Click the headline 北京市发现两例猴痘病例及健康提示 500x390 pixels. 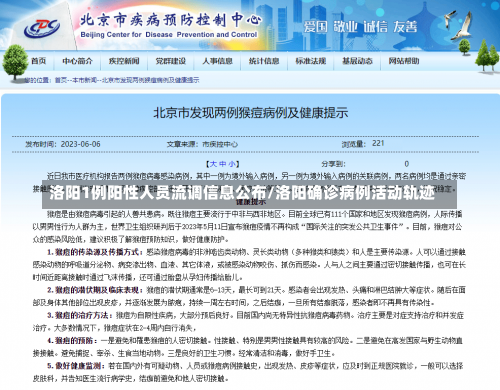pyautogui.click(x=251, y=113)
